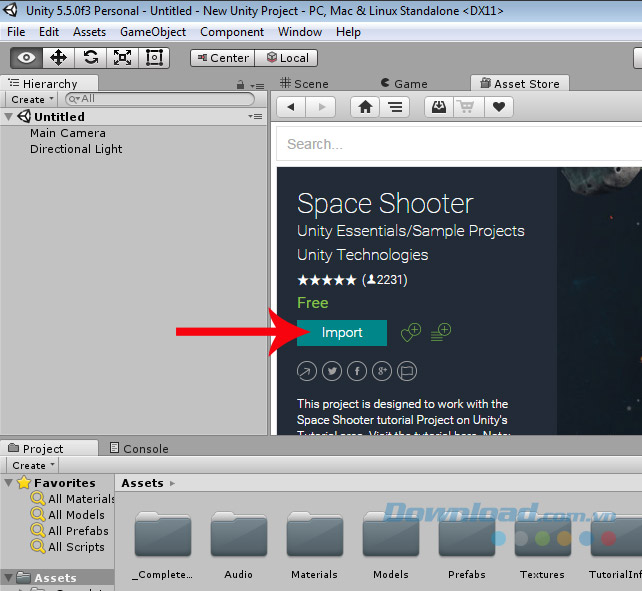Click the Asset Store search field
This screenshot has height=591, width=642.
(x=460, y=144)
